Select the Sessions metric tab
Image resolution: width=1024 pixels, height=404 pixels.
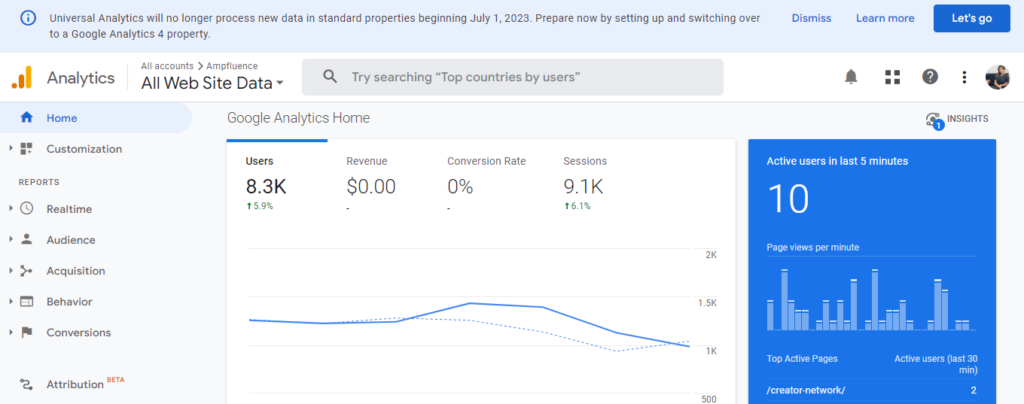tap(585, 185)
